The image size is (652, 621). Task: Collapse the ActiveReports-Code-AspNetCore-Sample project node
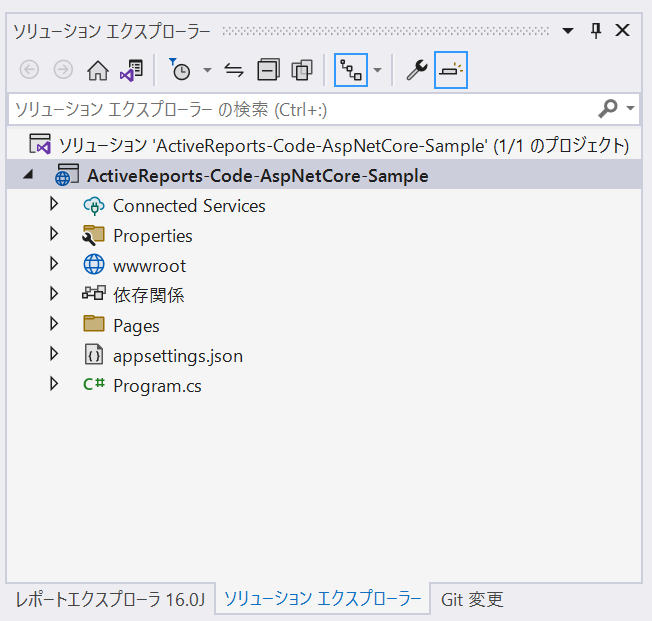pyautogui.click(x=28, y=175)
